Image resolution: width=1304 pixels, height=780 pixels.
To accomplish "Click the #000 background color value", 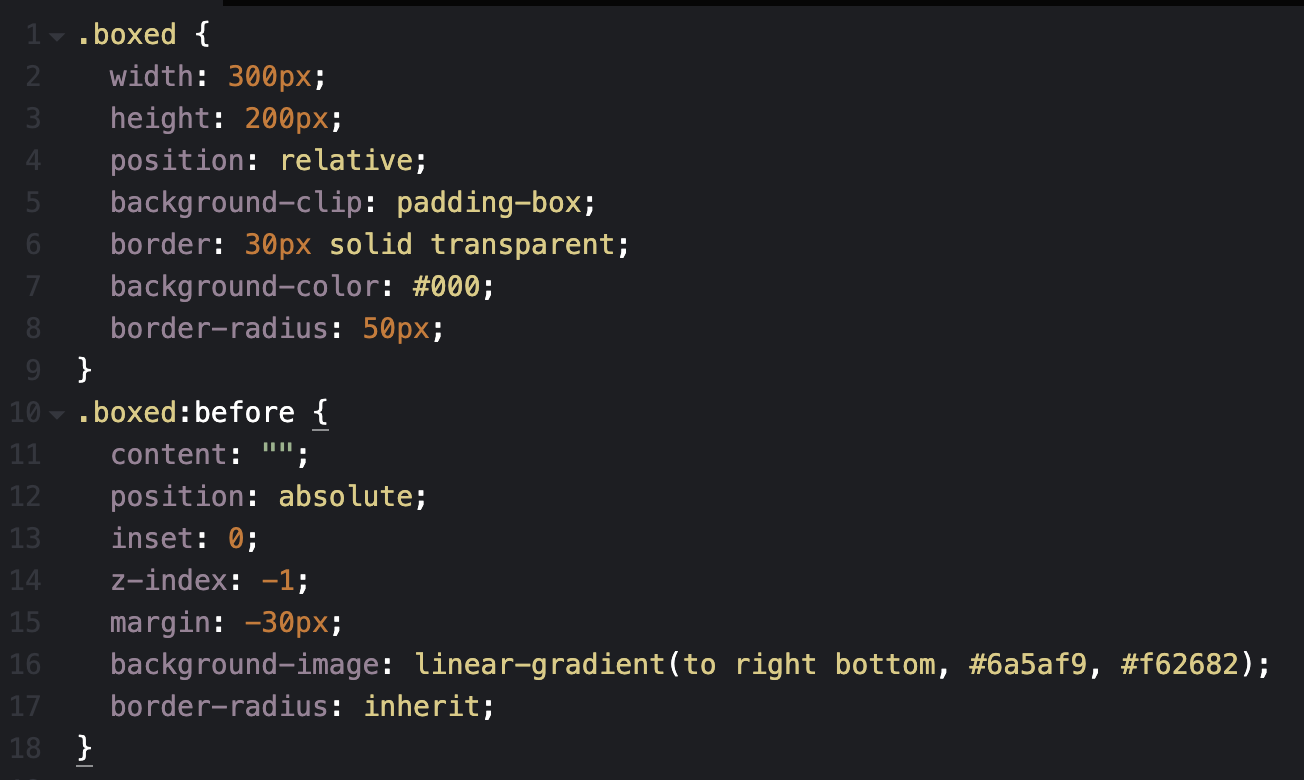I will coord(446,287).
